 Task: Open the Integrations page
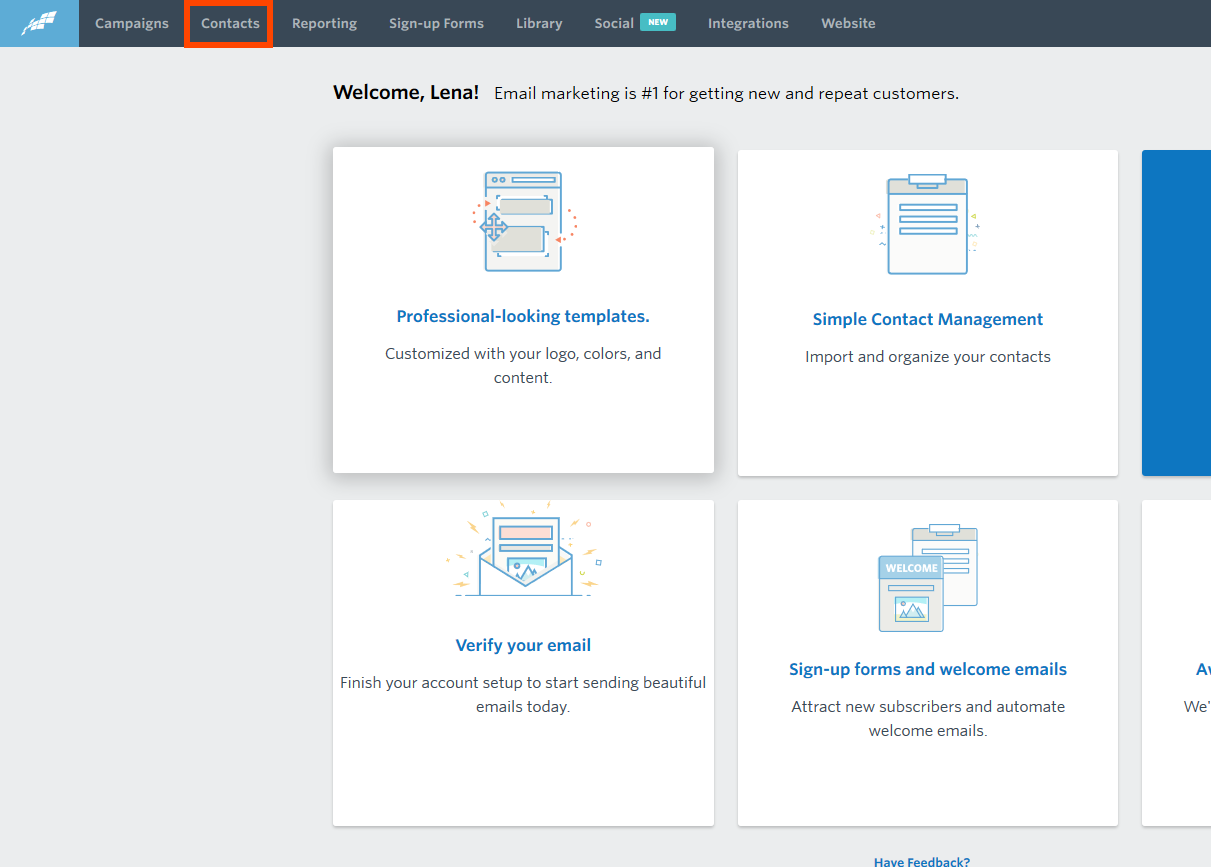(x=748, y=23)
